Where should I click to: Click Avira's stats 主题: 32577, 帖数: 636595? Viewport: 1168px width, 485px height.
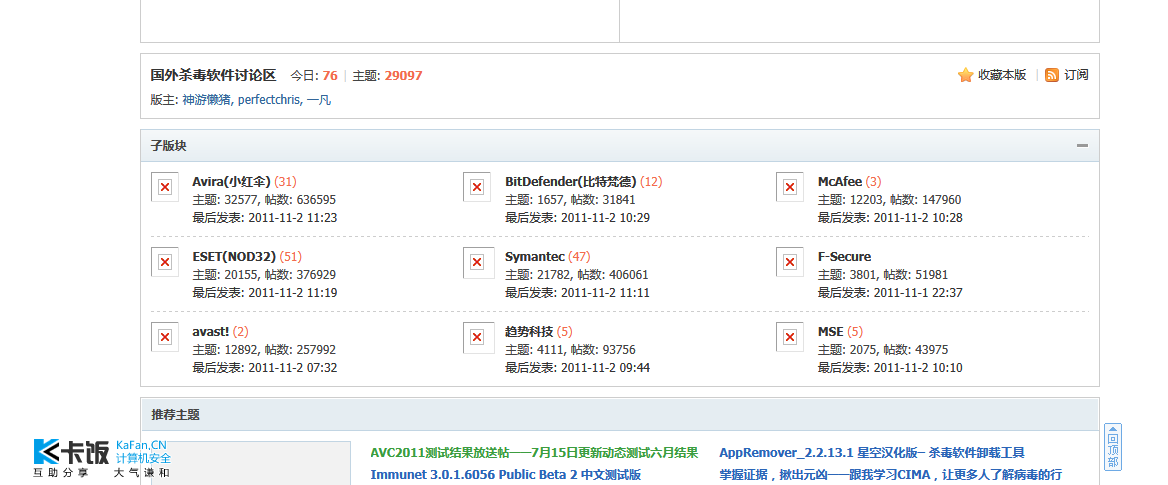click(264, 200)
